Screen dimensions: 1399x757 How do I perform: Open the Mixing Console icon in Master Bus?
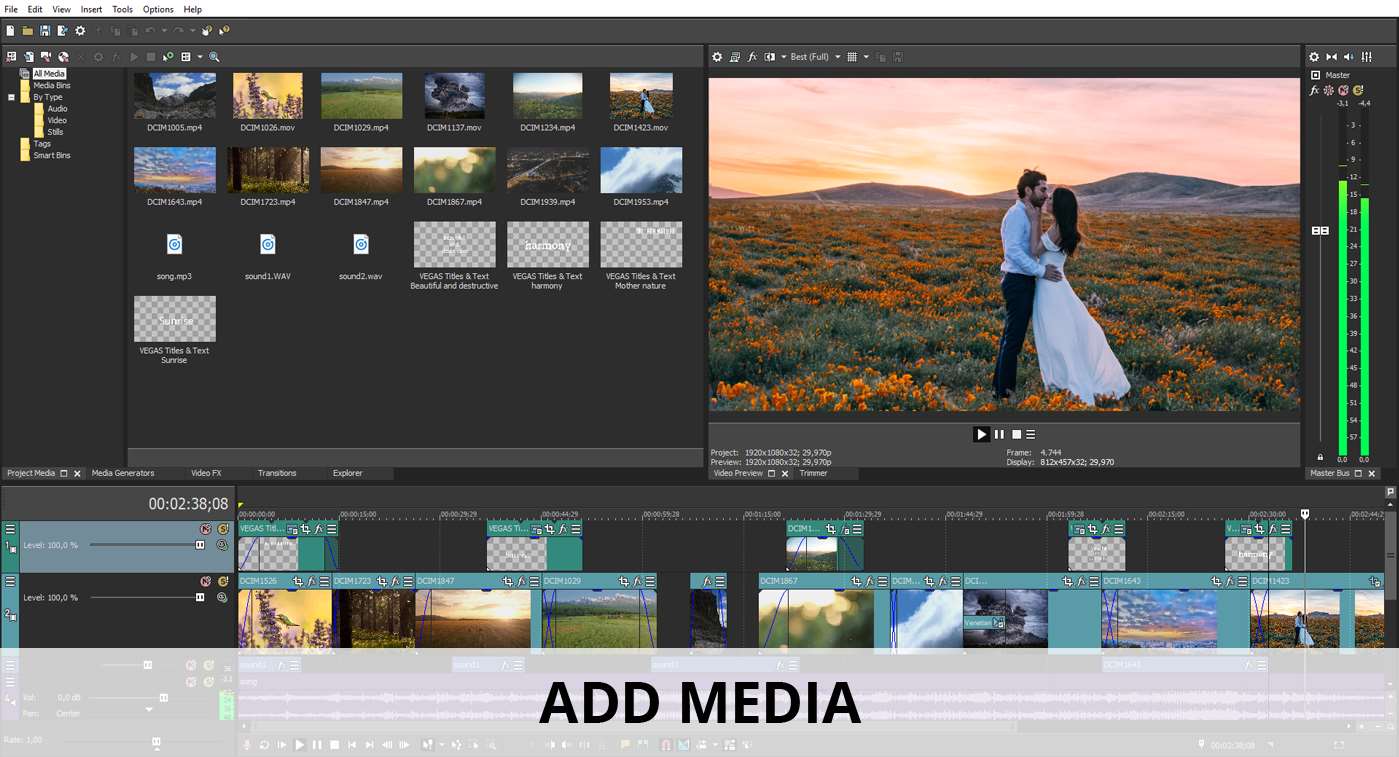click(x=1367, y=57)
